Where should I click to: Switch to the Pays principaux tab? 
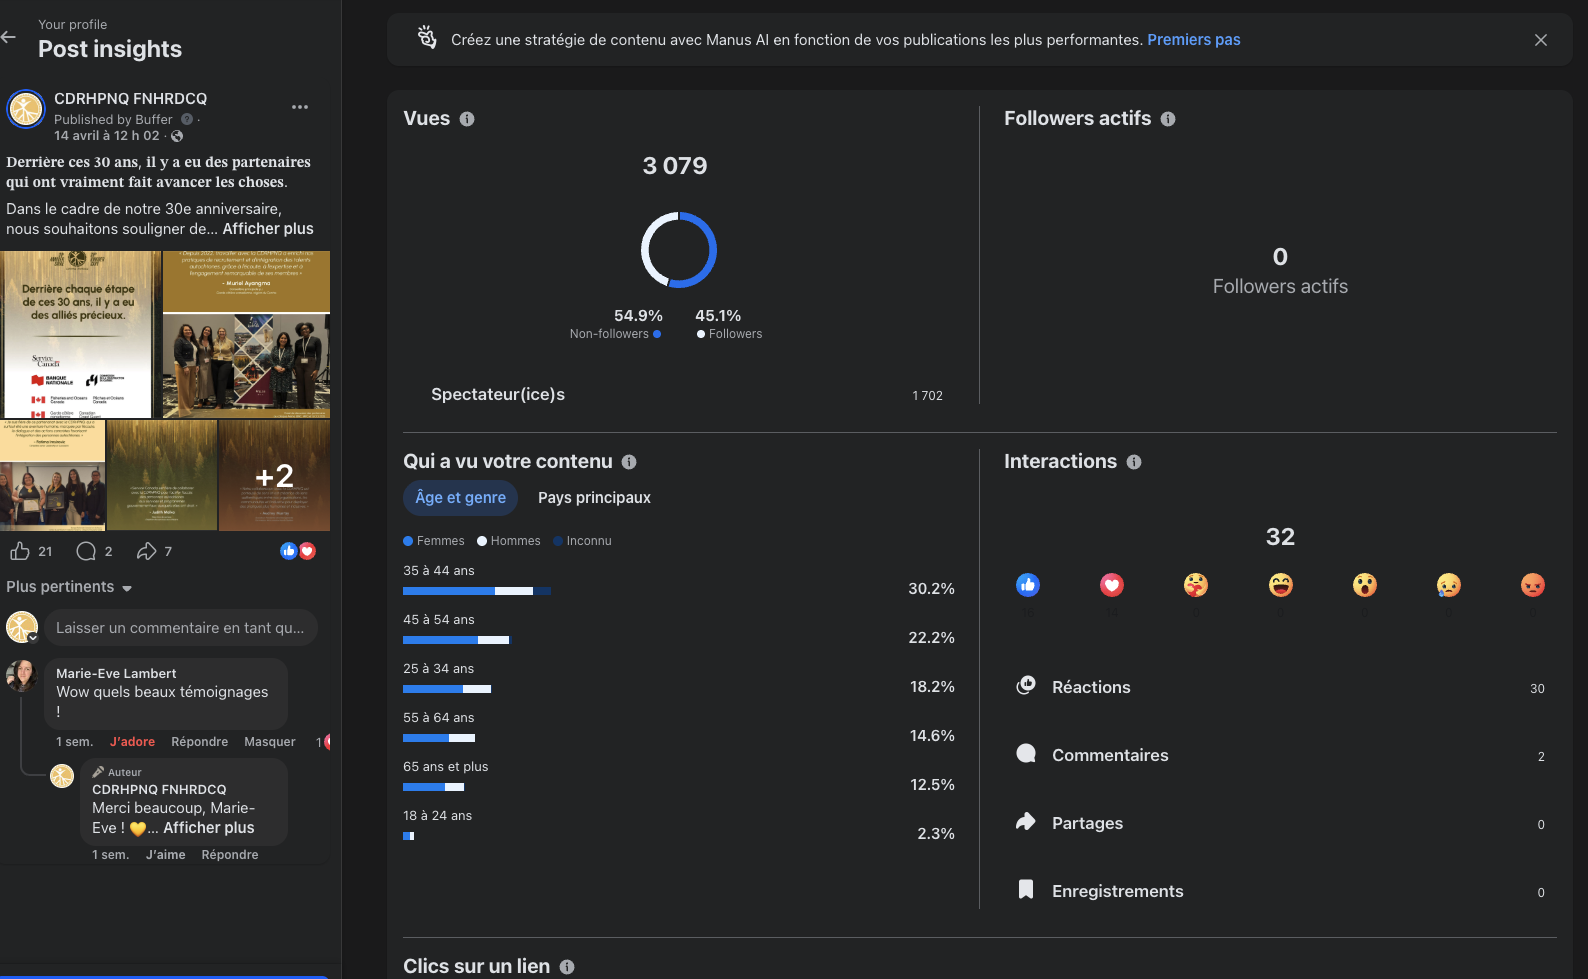tap(594, 498)
